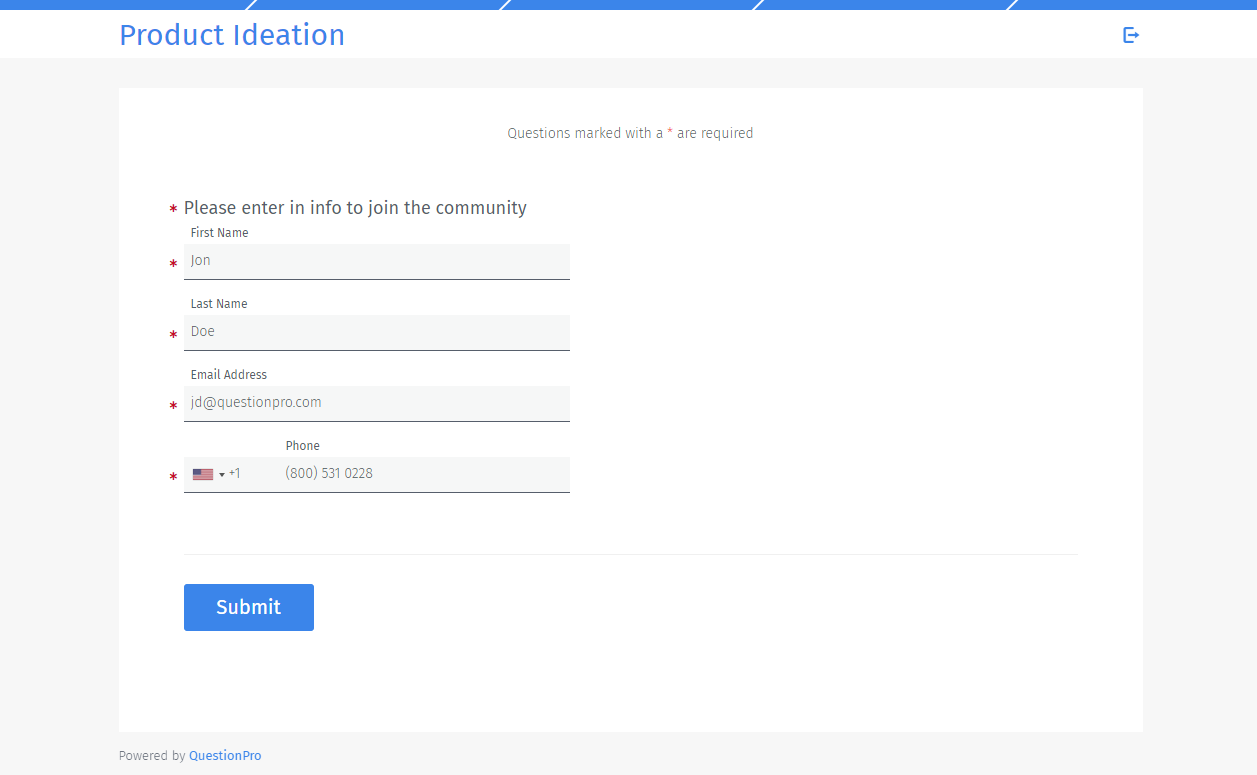Click the +1 country code
Viewport: 1257px width, 775px height.
tap(235, 473)
